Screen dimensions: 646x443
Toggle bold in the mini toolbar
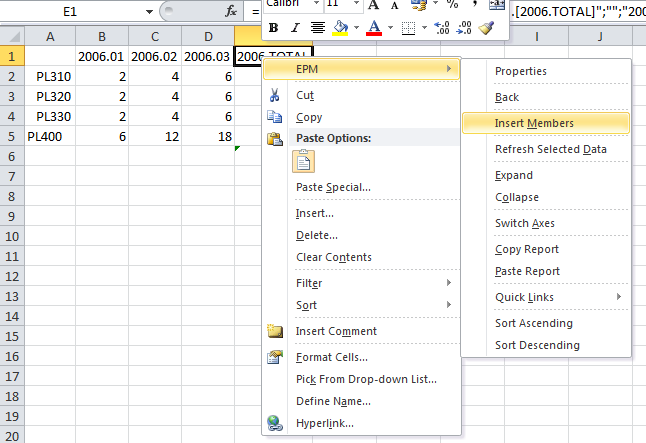[x=273, y=28]
